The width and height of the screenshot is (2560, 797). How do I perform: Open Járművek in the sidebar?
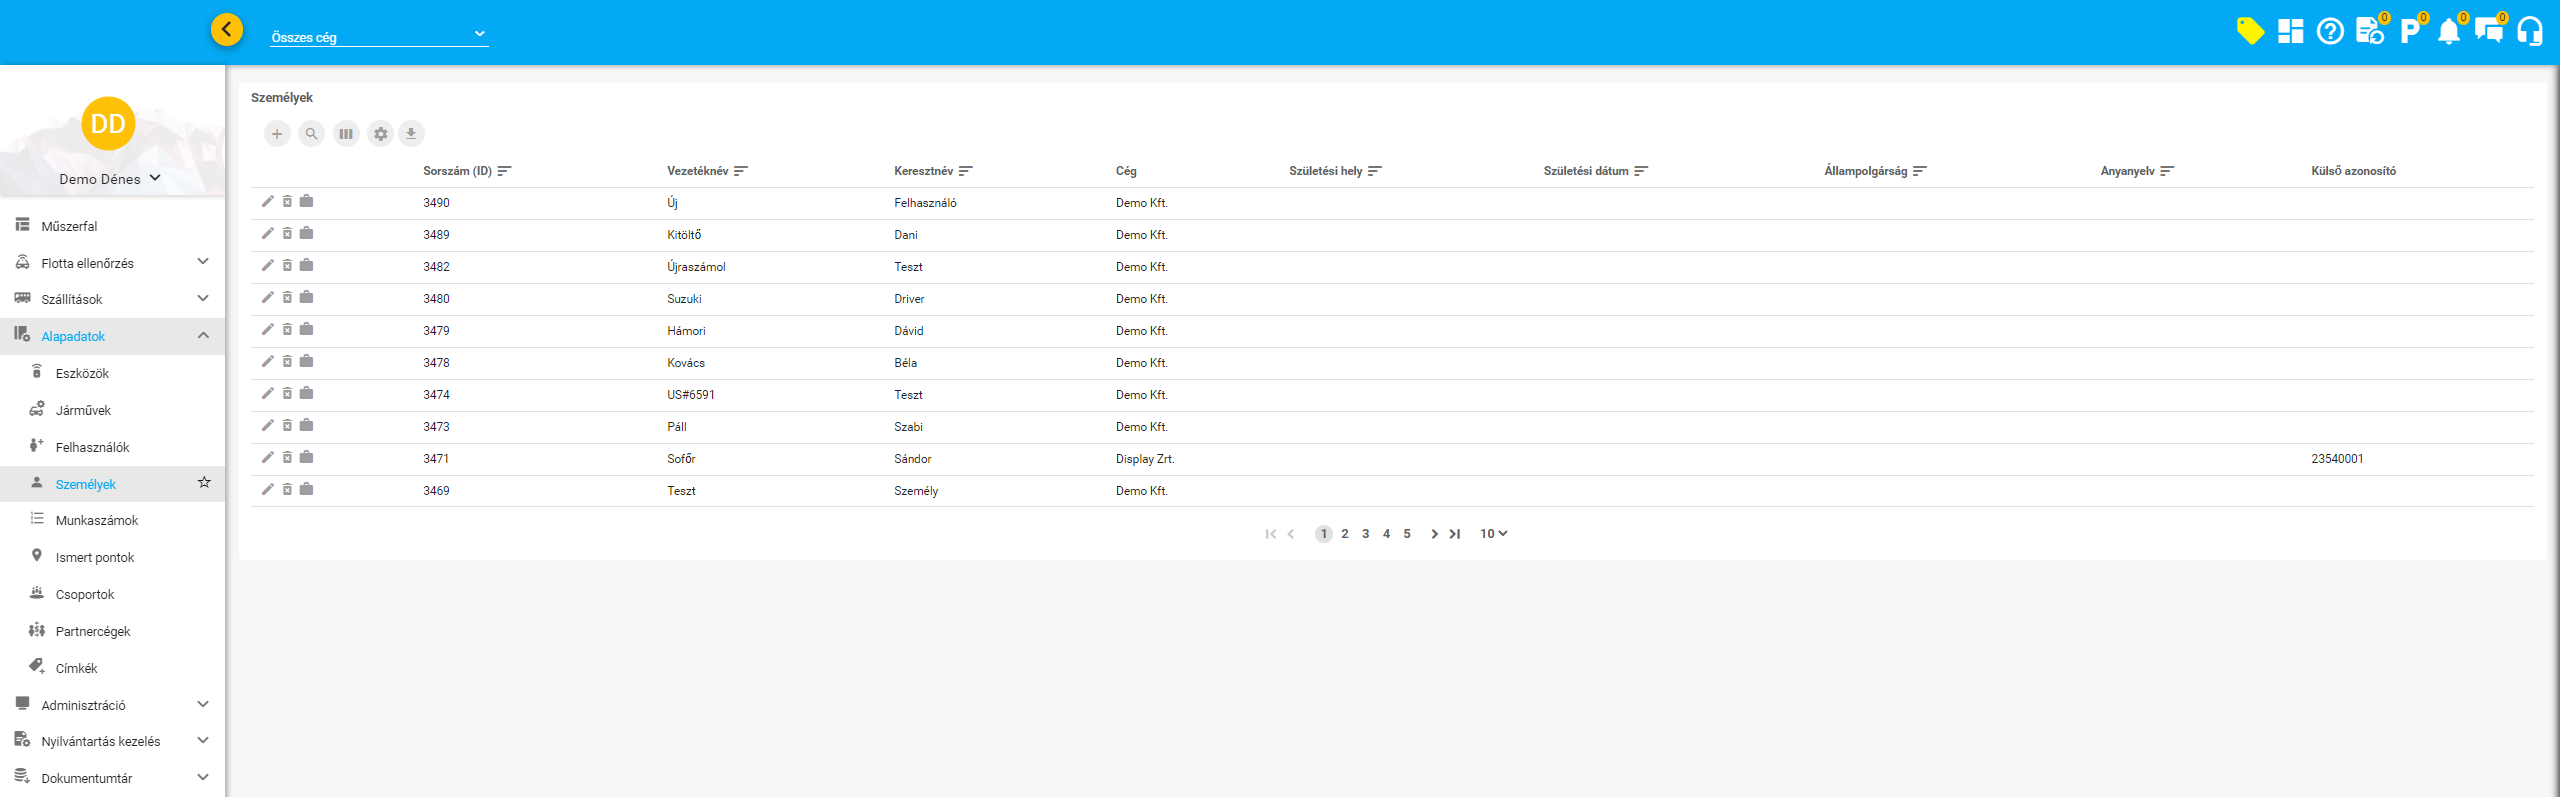tap(83, 410)
